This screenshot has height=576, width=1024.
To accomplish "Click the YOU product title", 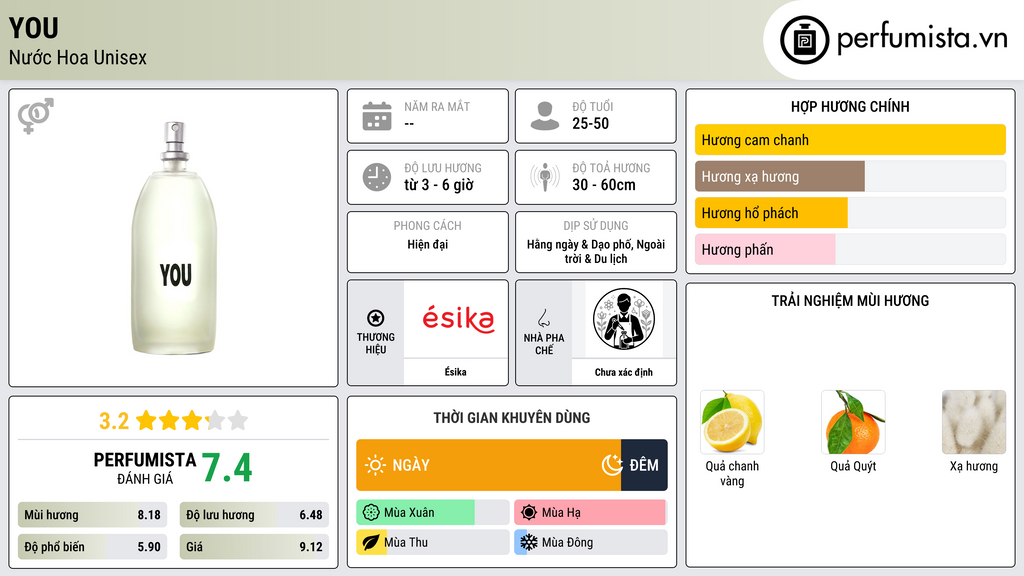I will [33, 28].
